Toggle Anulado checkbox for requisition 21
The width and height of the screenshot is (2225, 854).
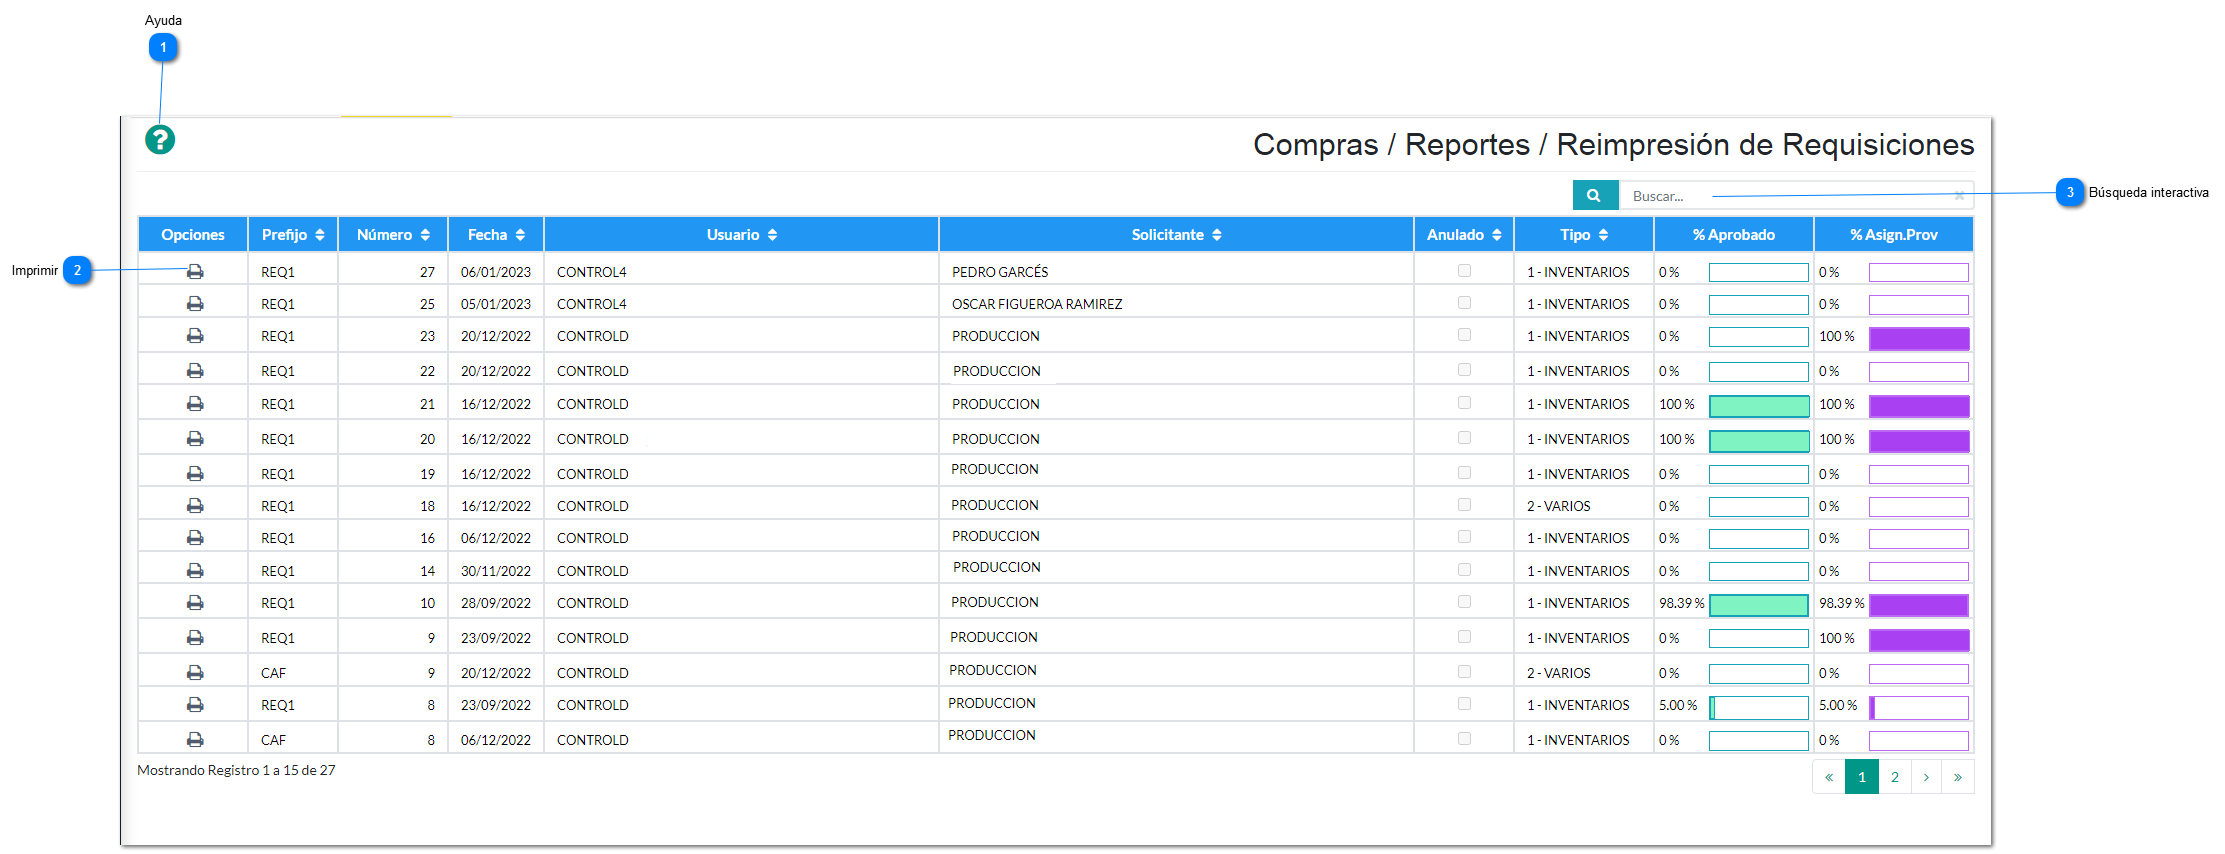[1464, 403]
